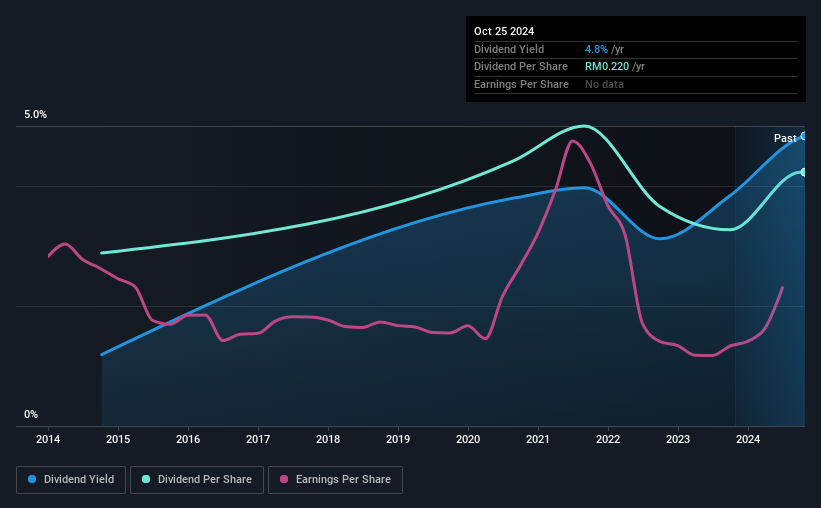This screenshot has width=821, height=508.
Task: Click the blue Dividend Yield legend dot
Action: tap(32, 479)
